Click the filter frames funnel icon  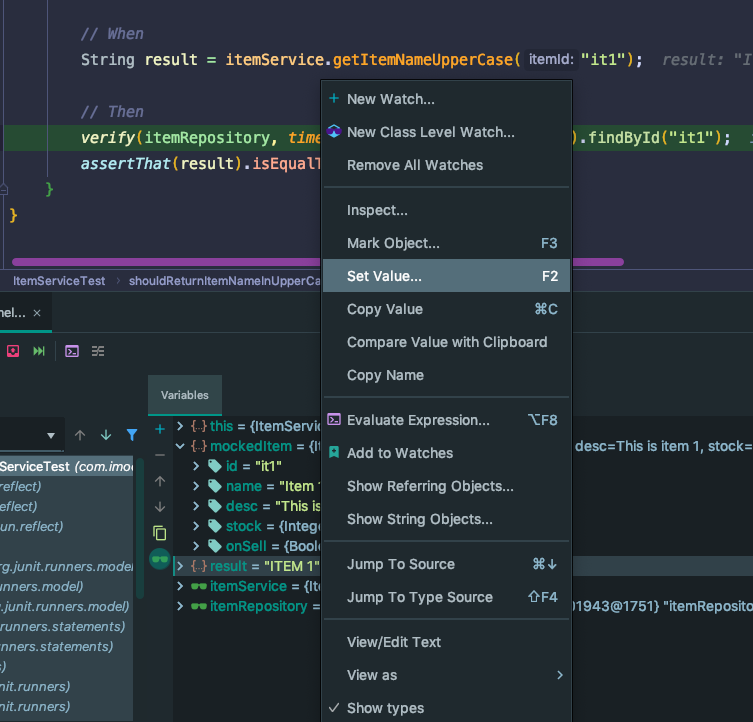[132, 435]
